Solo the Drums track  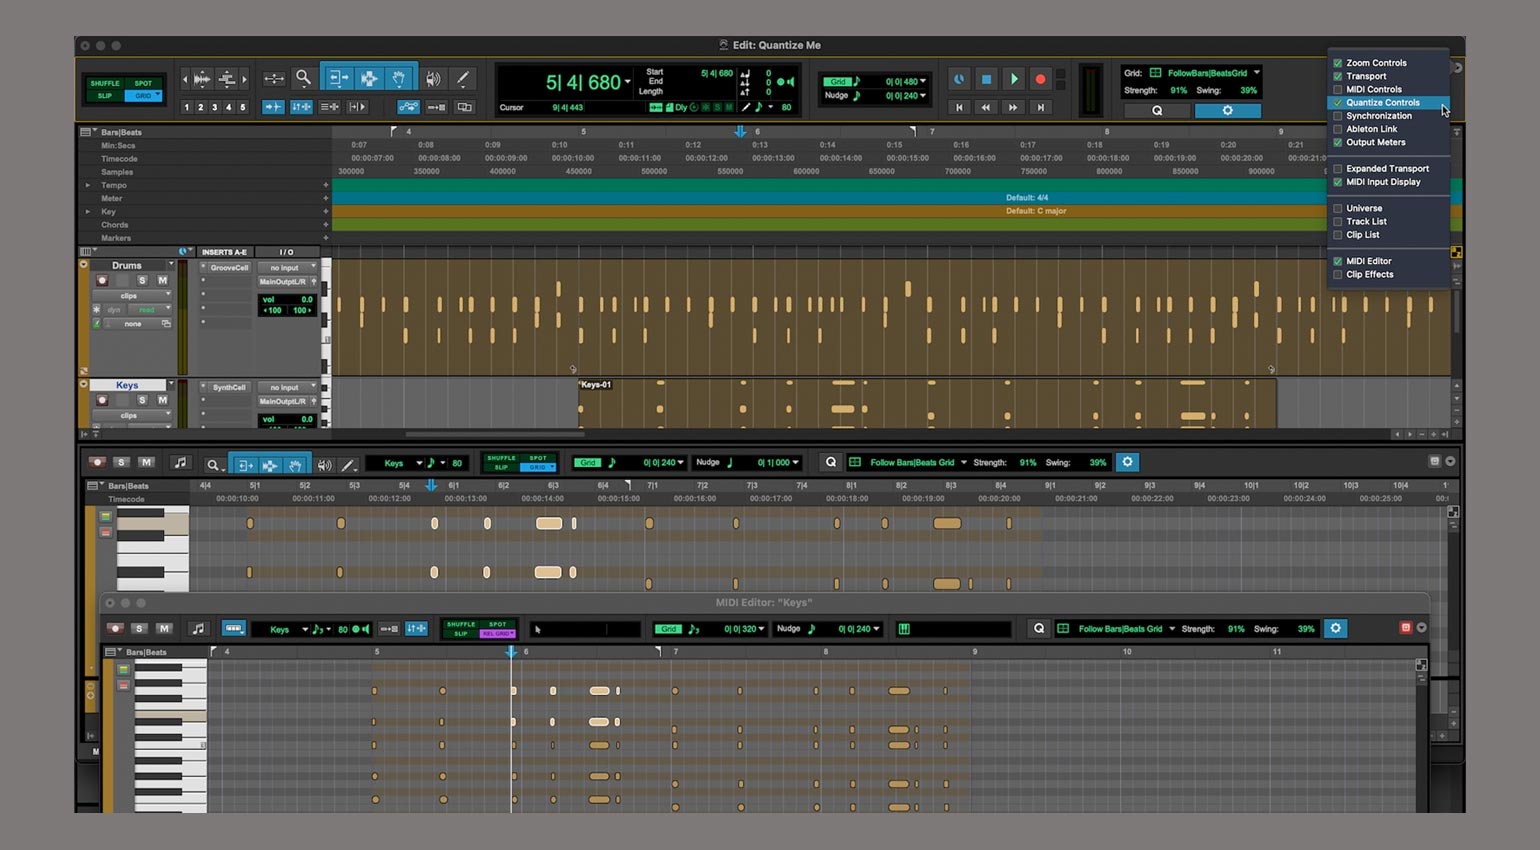pyautogui.click(x=142, y=281)
